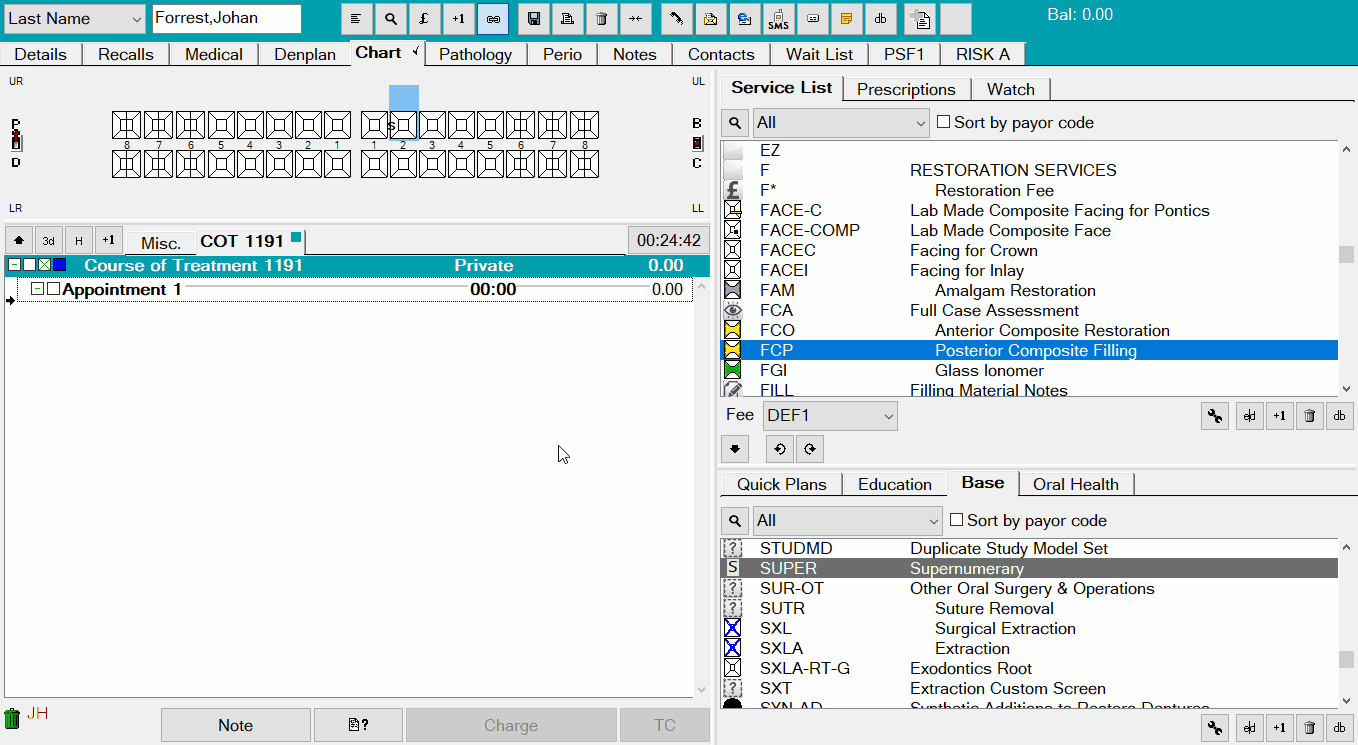Click the Service List vertical scrollbar

(x=1347, y=268)
